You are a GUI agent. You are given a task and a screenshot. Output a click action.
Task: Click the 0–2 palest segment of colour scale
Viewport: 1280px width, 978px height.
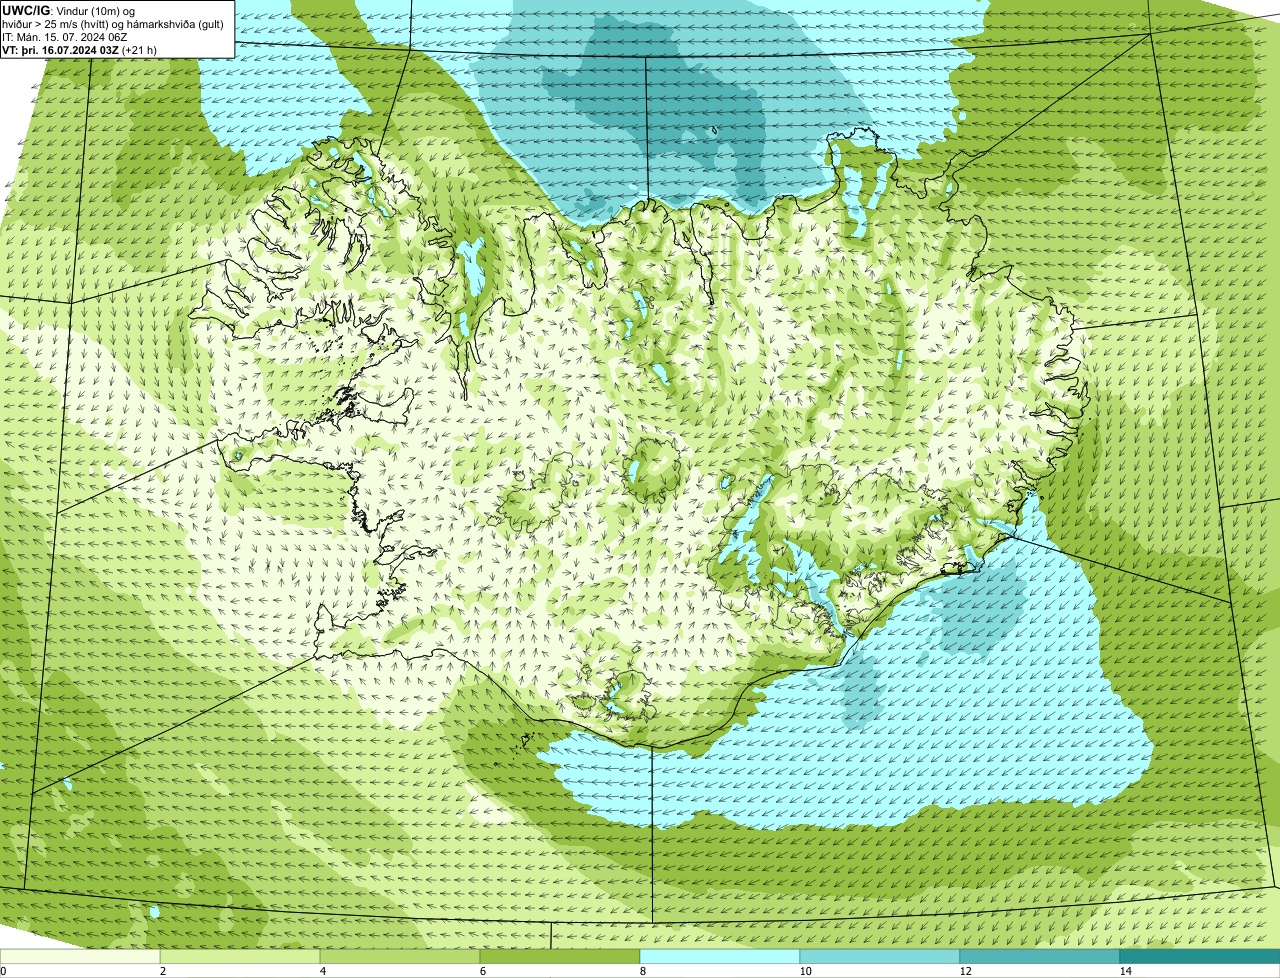click(x=80, y=956)
